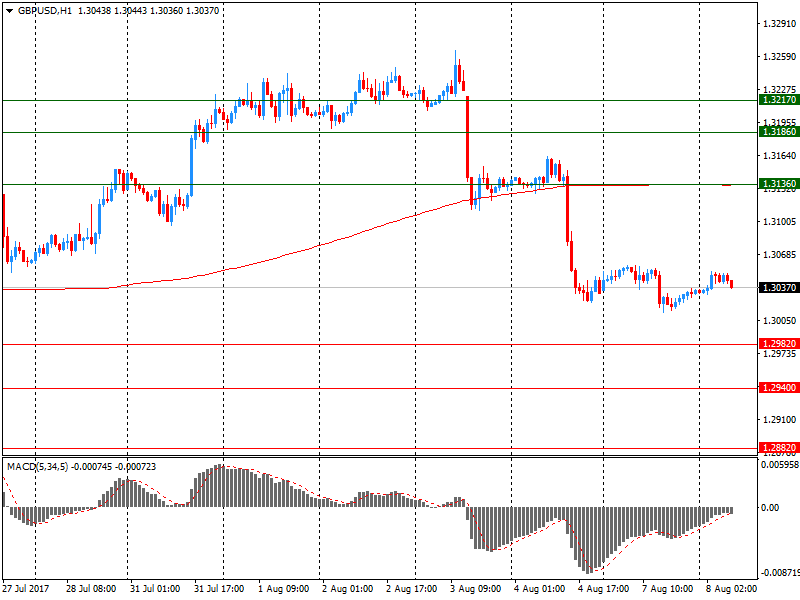Click the 4 Aug 01:00 time axis label
The image size is (800, 600).
[539, 589]
